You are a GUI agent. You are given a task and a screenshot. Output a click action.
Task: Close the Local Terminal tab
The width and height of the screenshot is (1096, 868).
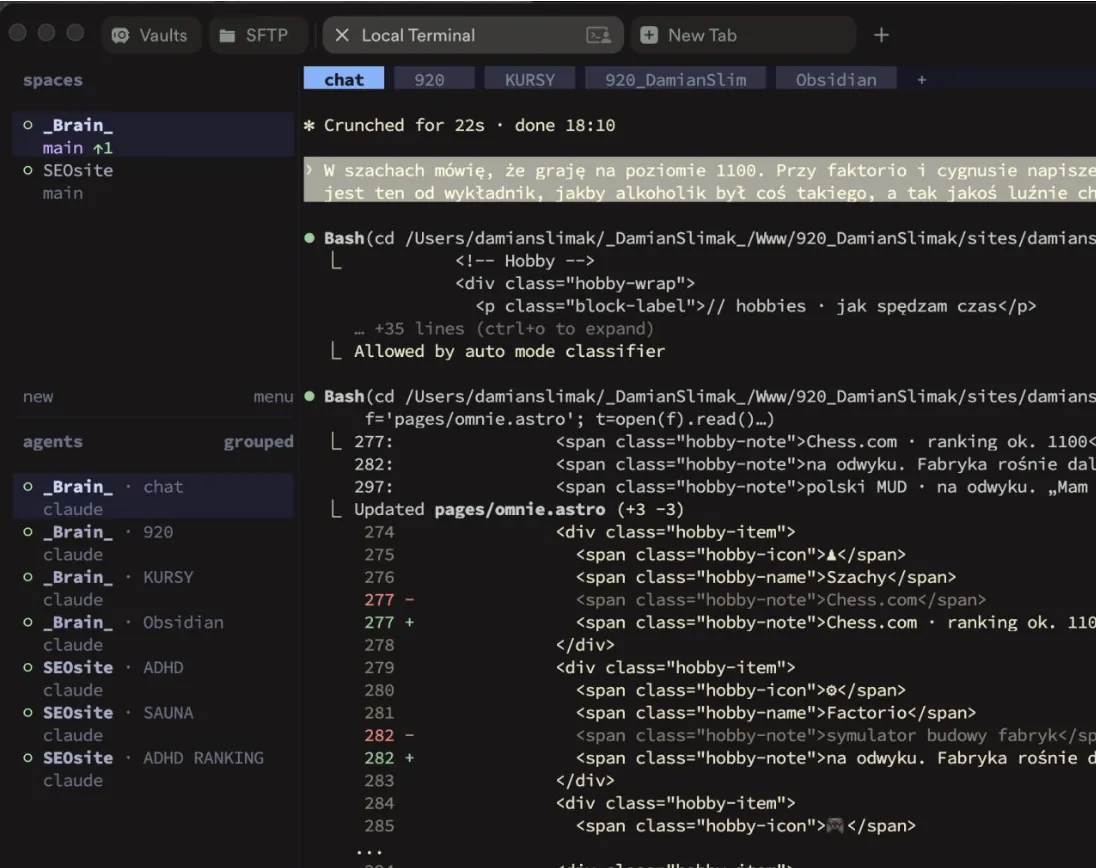coord(342,35)
